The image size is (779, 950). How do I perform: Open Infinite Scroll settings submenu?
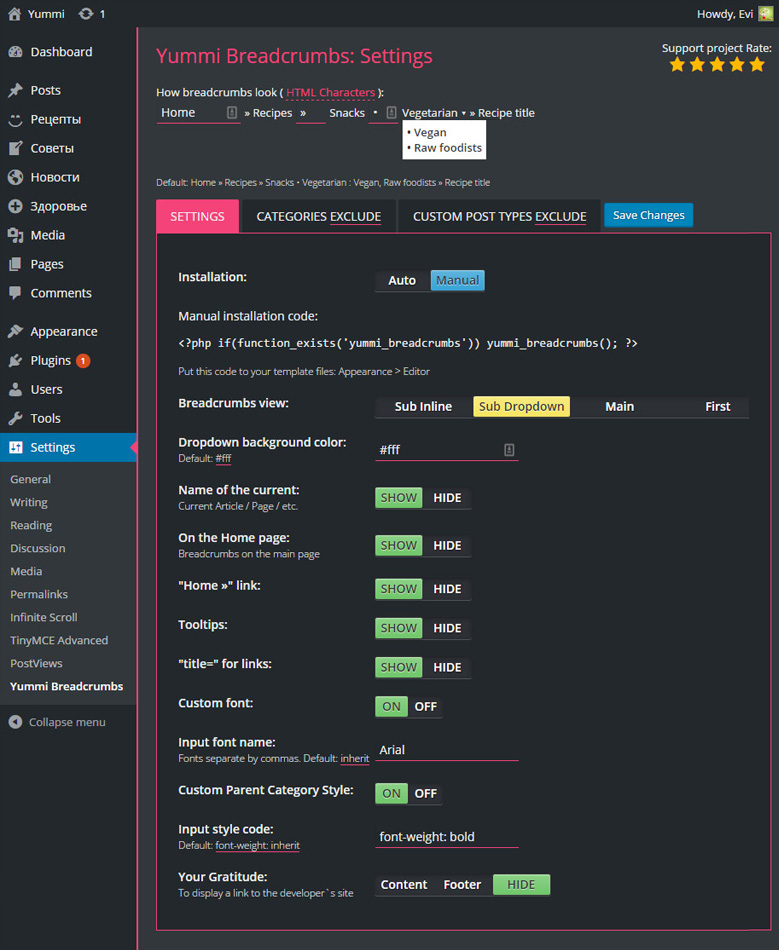click(44, 617)
